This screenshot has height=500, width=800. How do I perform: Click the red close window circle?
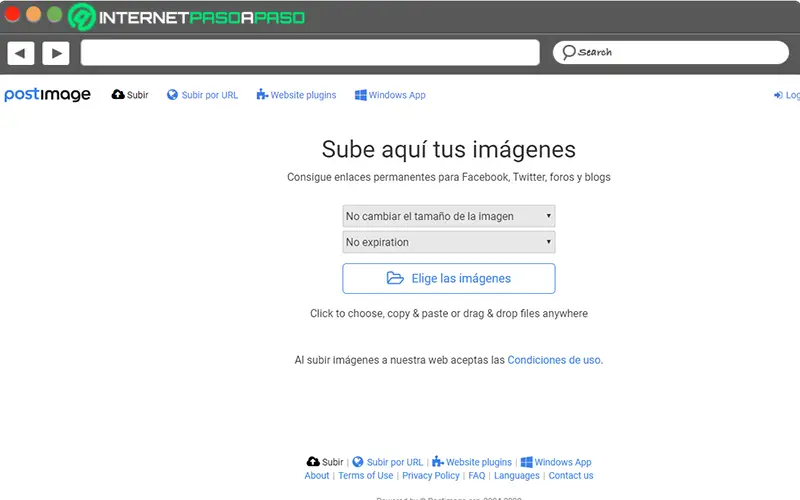coord(12,14)
